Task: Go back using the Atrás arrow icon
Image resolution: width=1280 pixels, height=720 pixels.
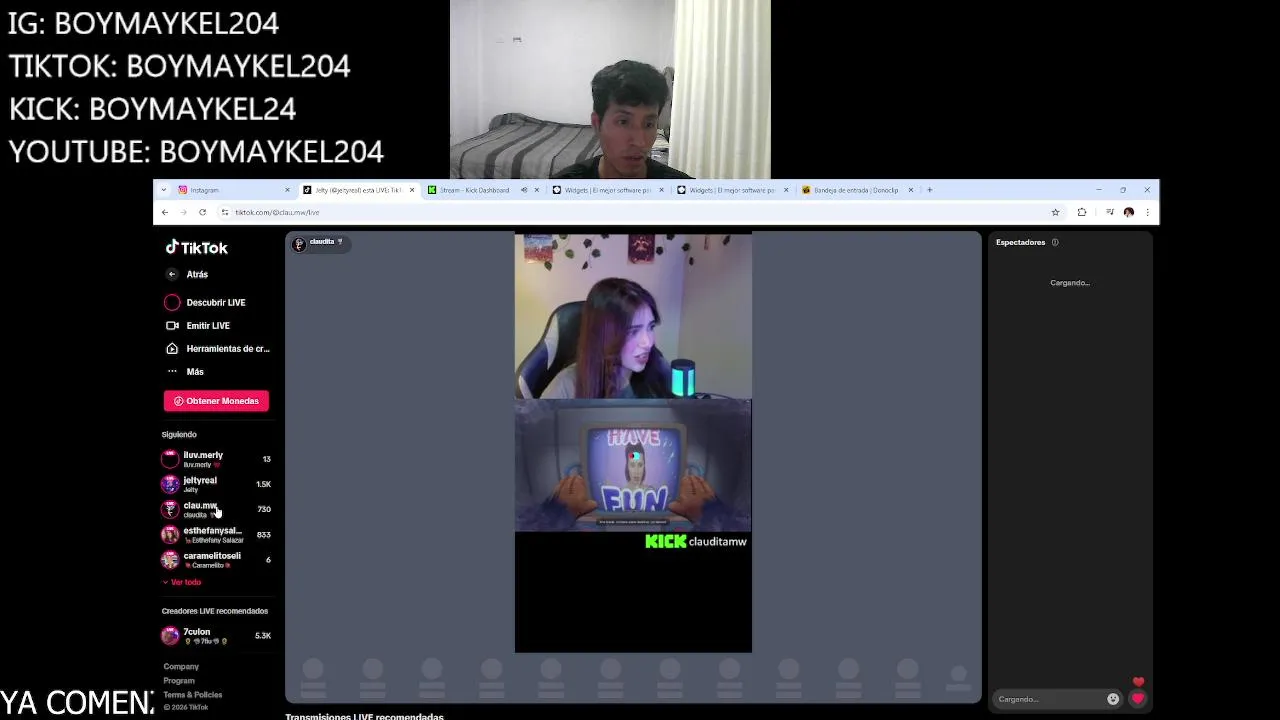Action: tap(172, 274)
